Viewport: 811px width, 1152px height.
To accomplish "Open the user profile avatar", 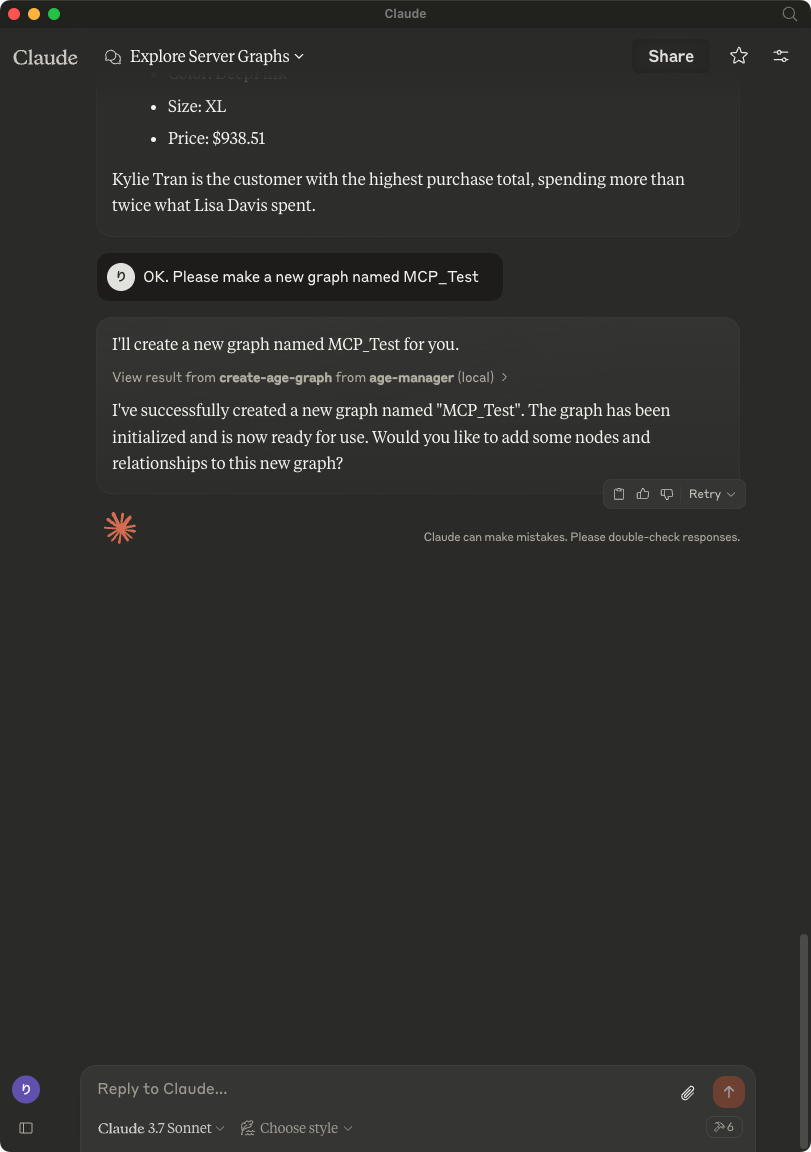I will pyautogui.click(x=26, y=1089).
